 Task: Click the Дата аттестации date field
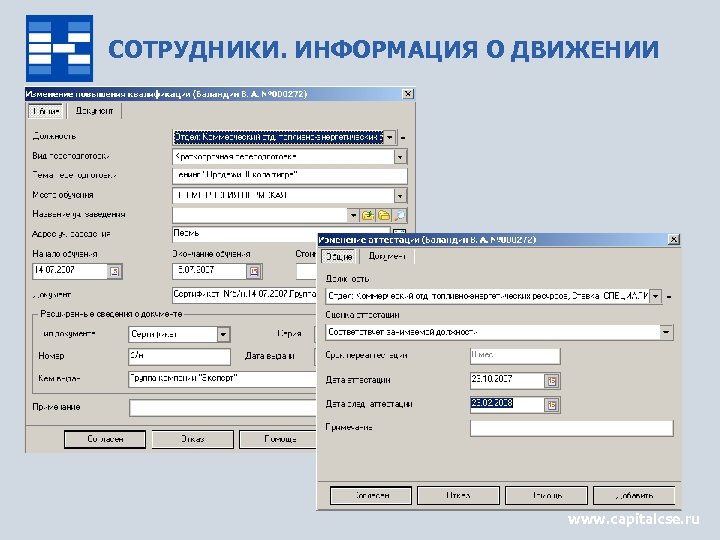507,381
